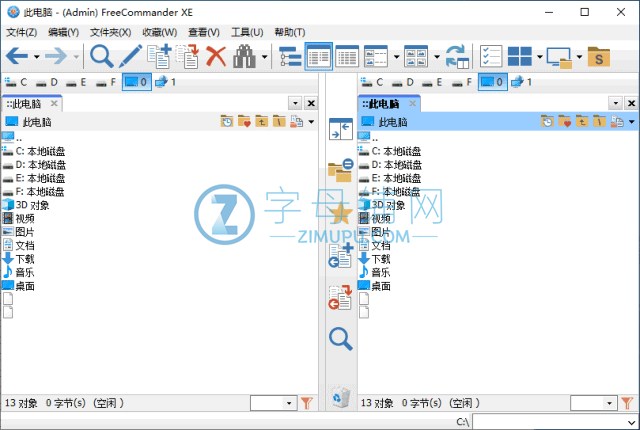
Task: Toggle the right panel filter funnel icon
Action: coord(627,403)
